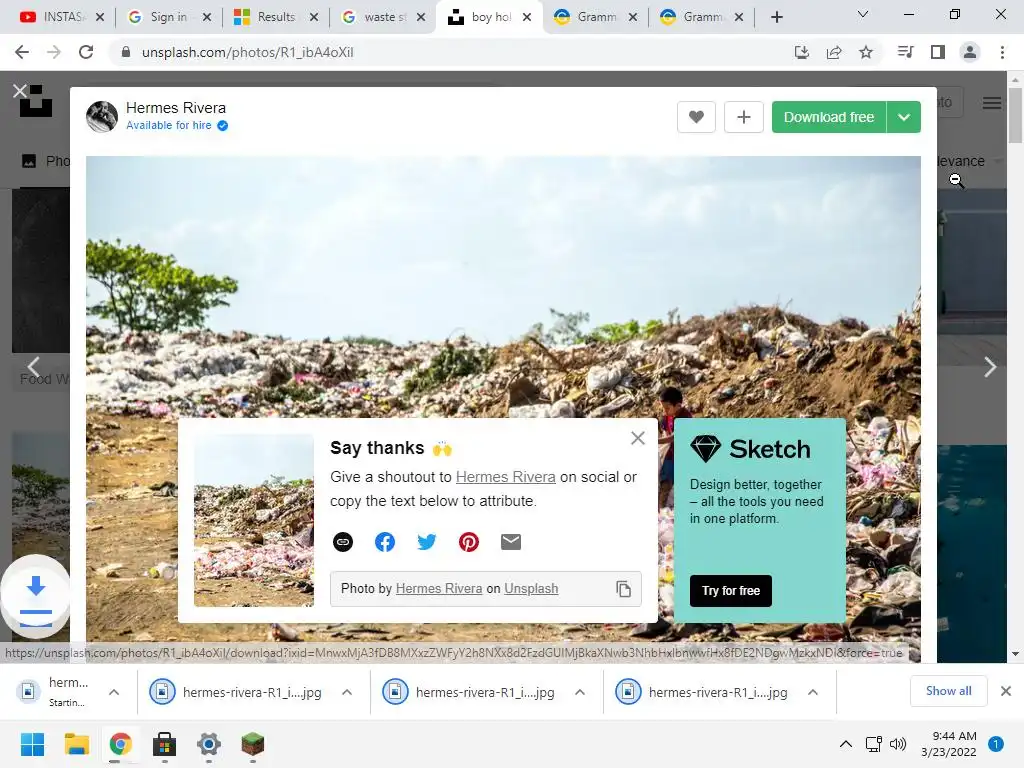Open the Chrome profile icon
Screen dimensions: 1024x768
coord(970,52)
